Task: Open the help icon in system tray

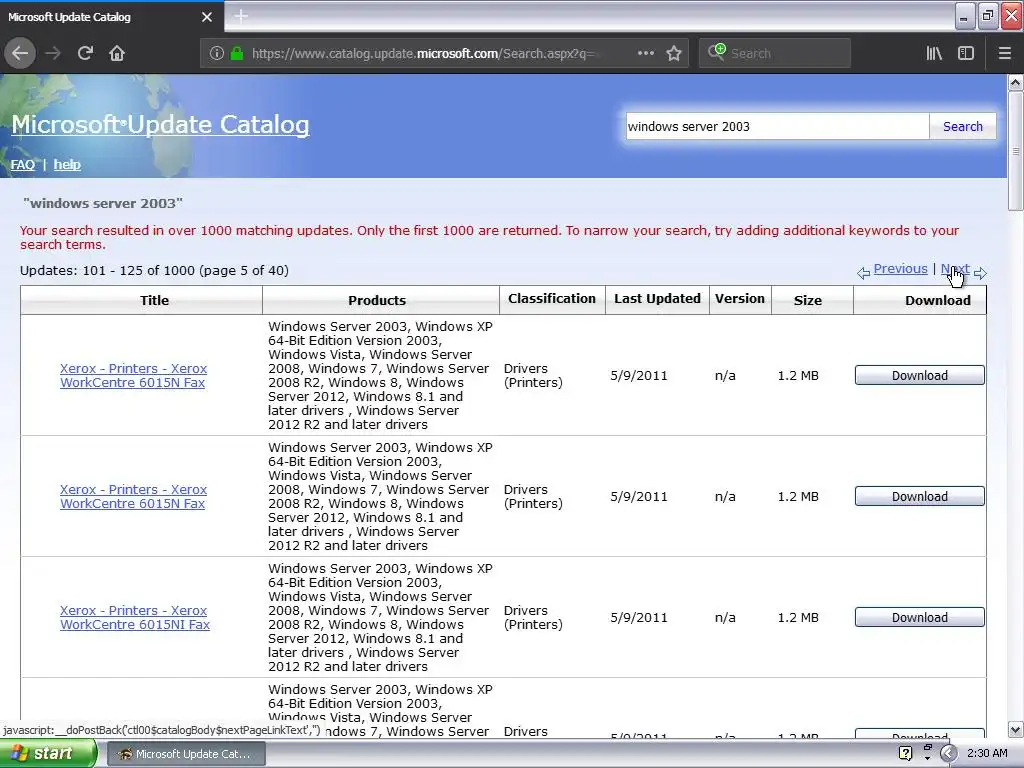Action: tap(905, 754)
